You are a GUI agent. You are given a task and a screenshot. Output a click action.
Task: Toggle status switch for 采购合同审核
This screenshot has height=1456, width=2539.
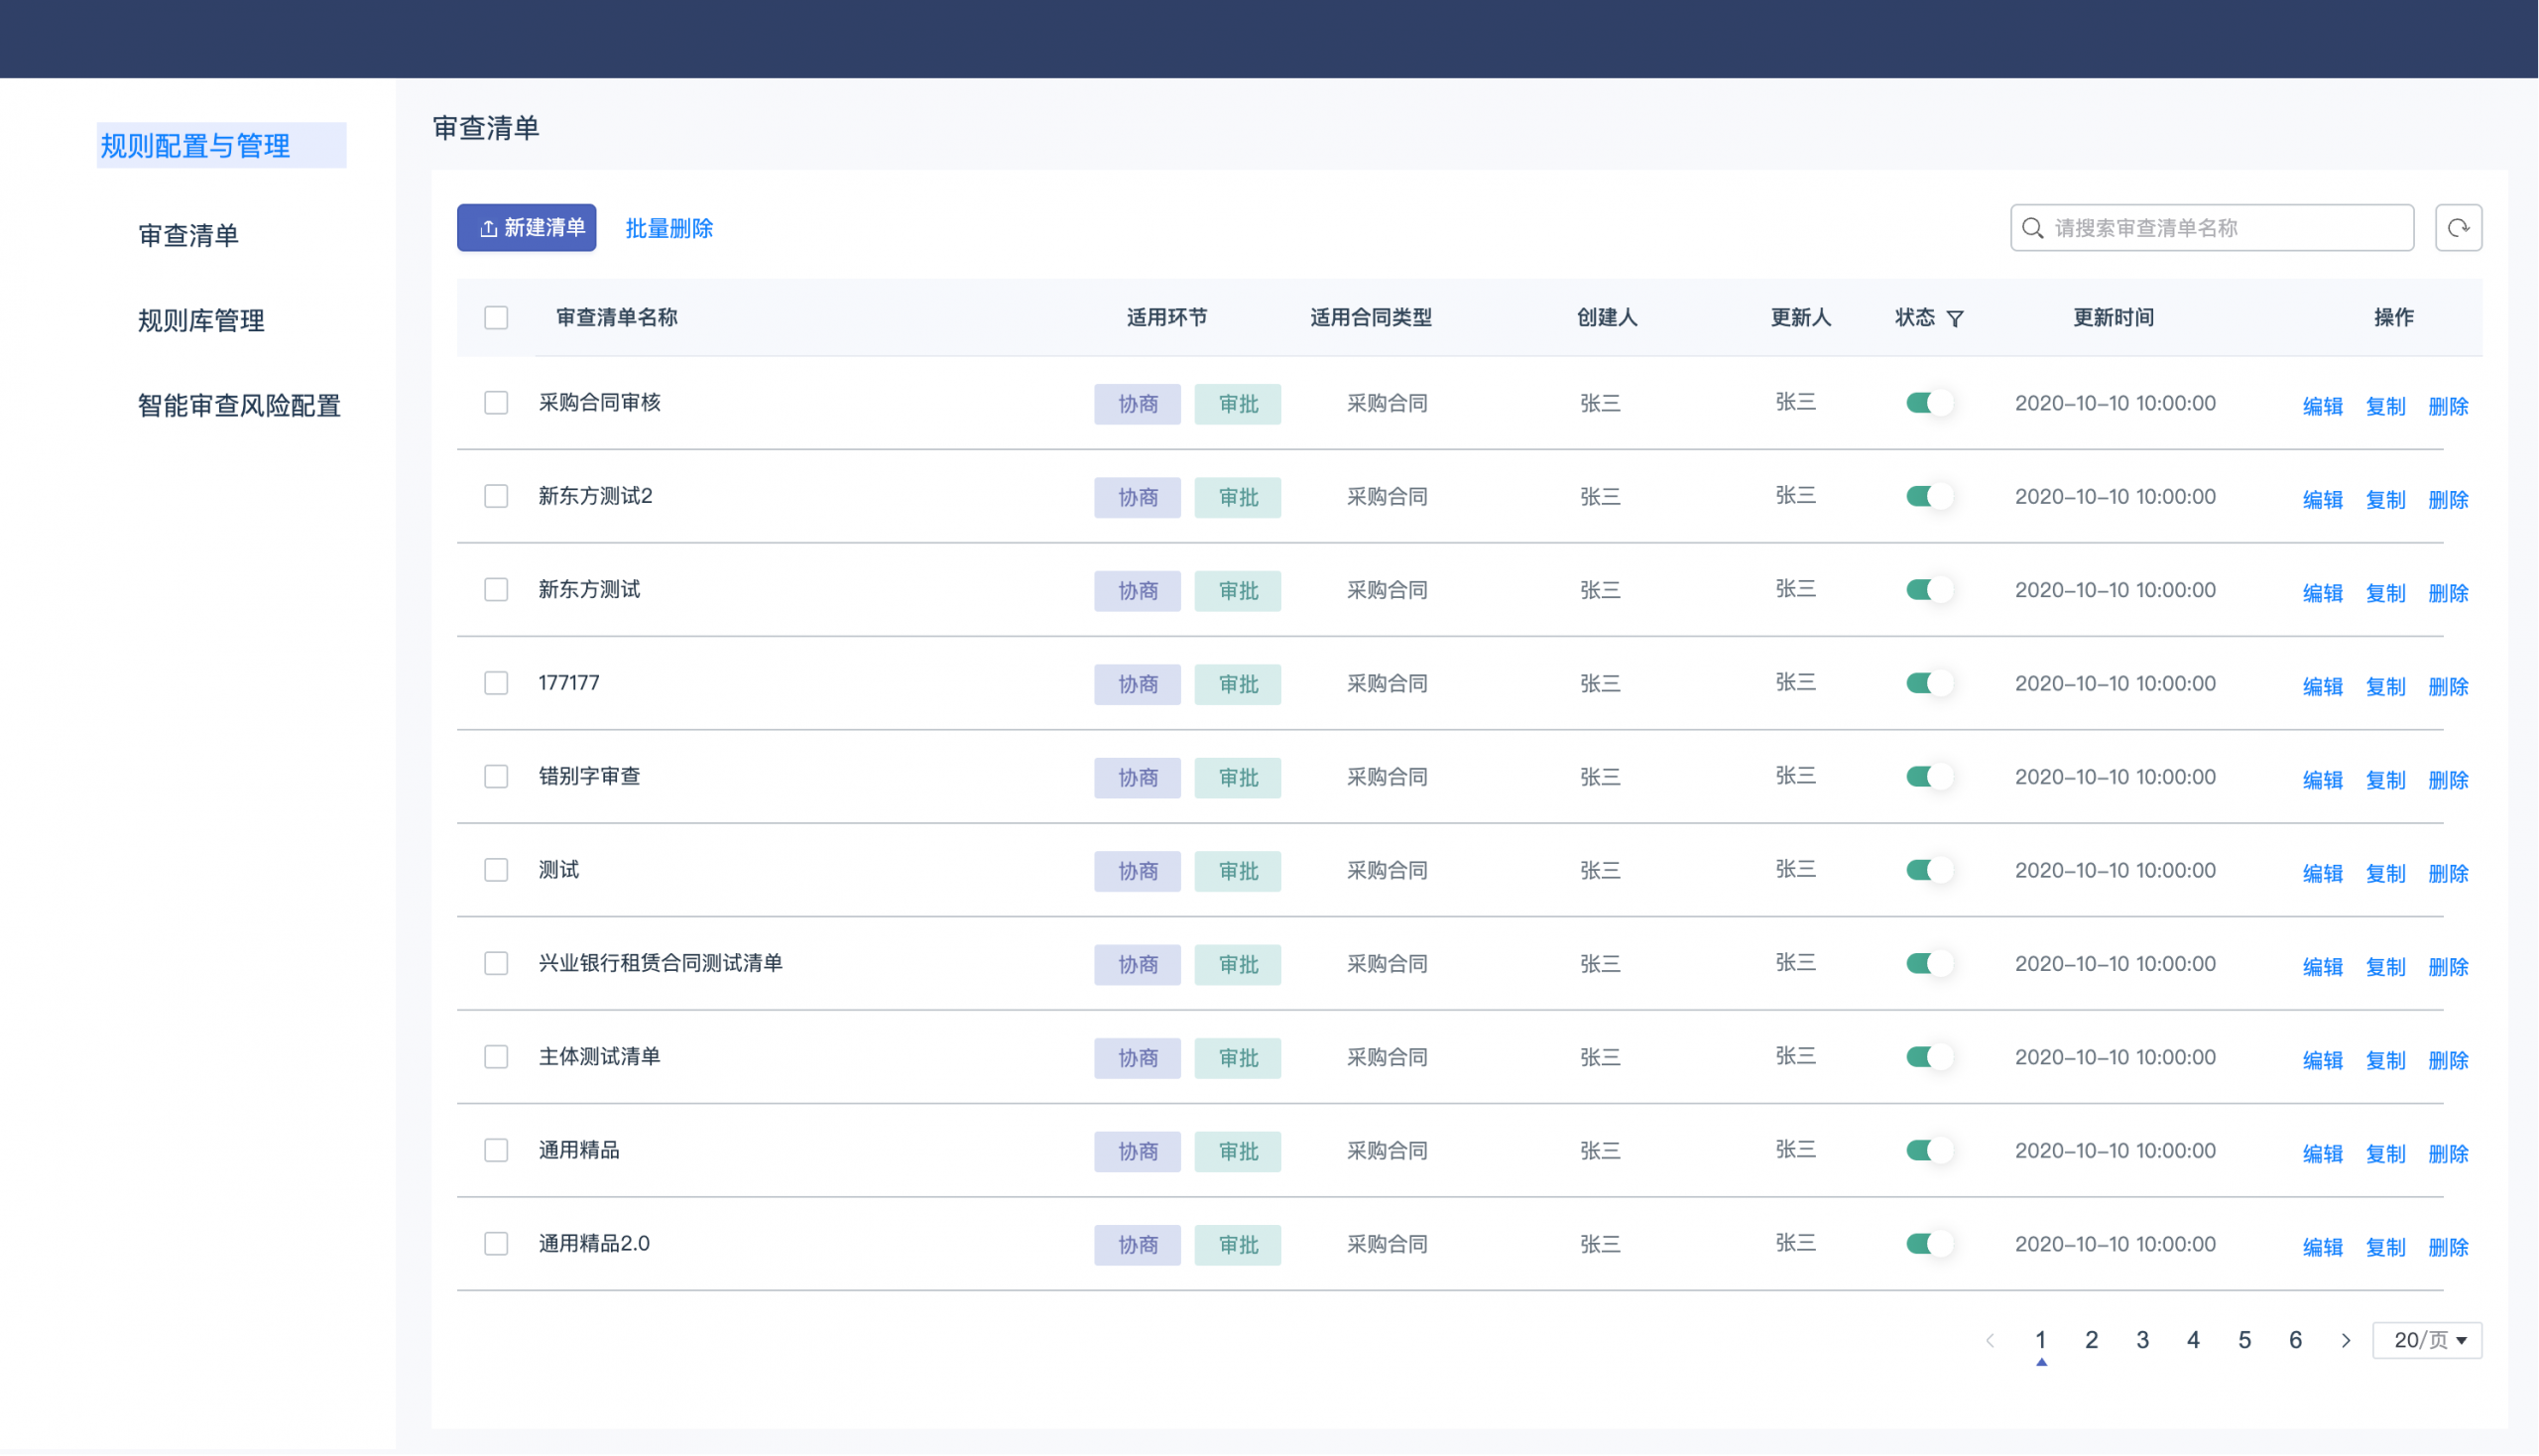point(1928,403)
